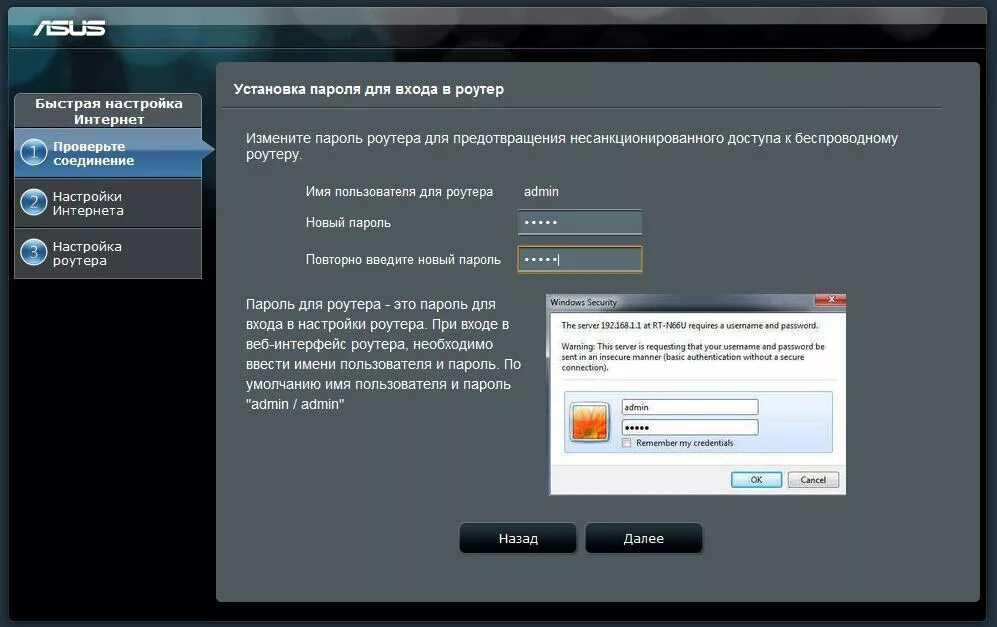This screenshot has width=997, height=627.
Task: Click the Измените пароль роутера description text
Action: 572,146
